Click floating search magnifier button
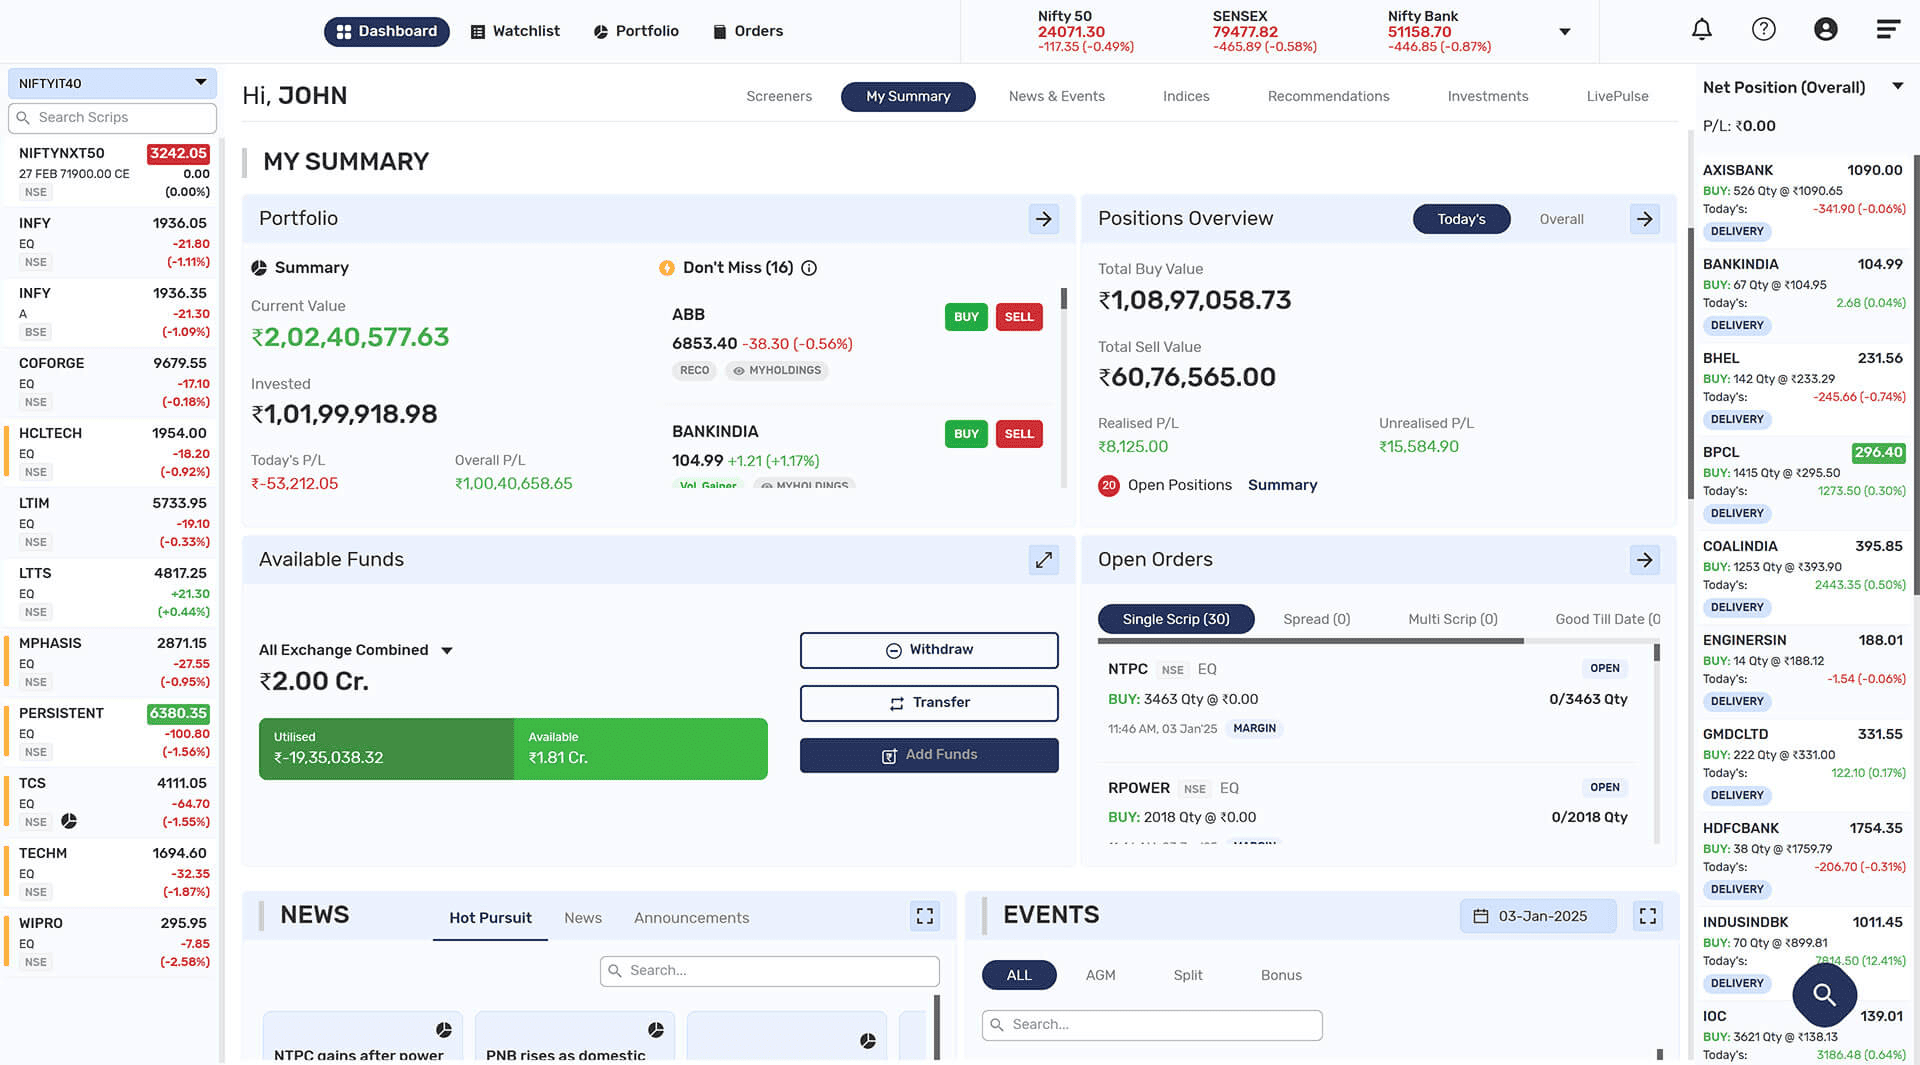This screenshot has height=1065, width=1920. 1824,994
